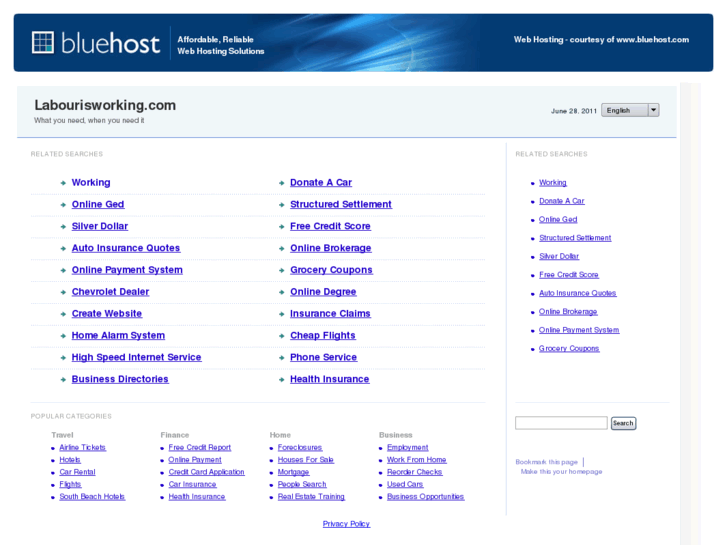Click sidebar Online Ged link
Viewport: 727px width, 545px height.
(558, 219)
